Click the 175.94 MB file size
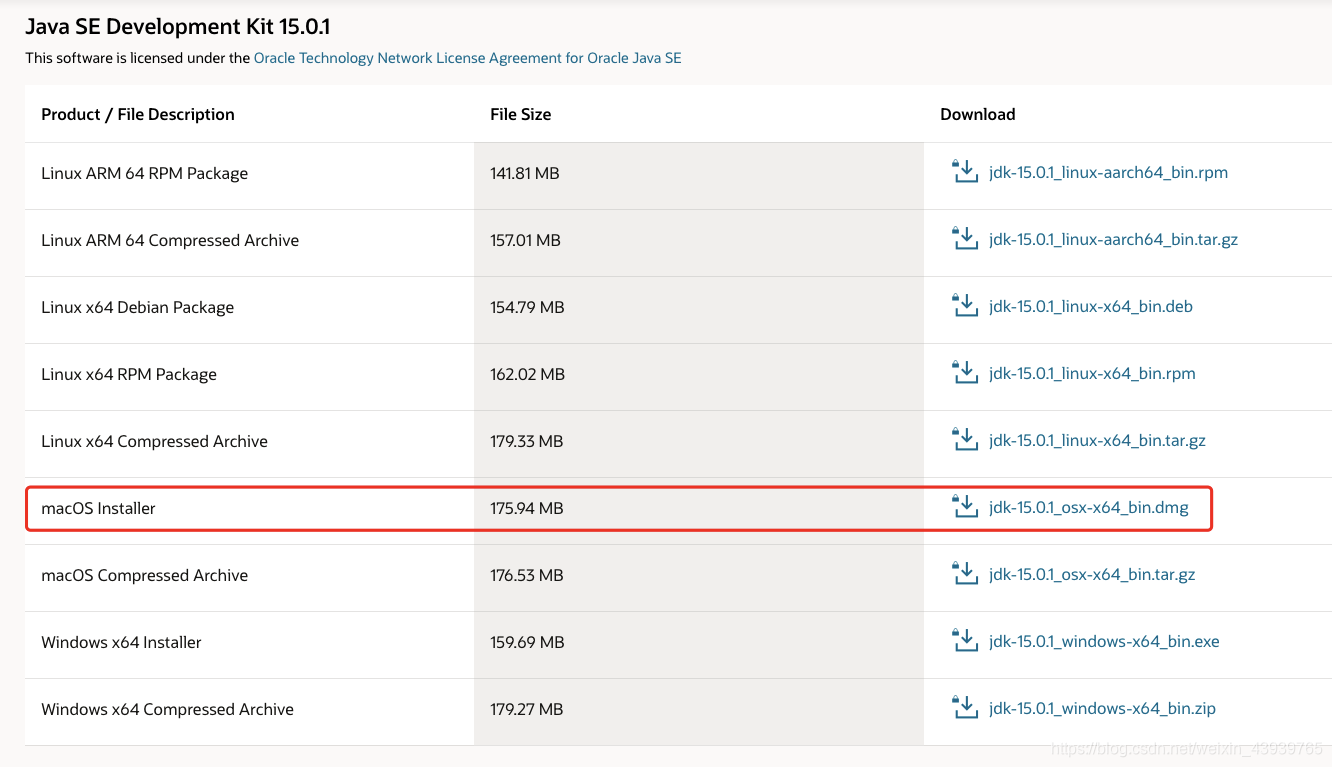 click(526, 508)
